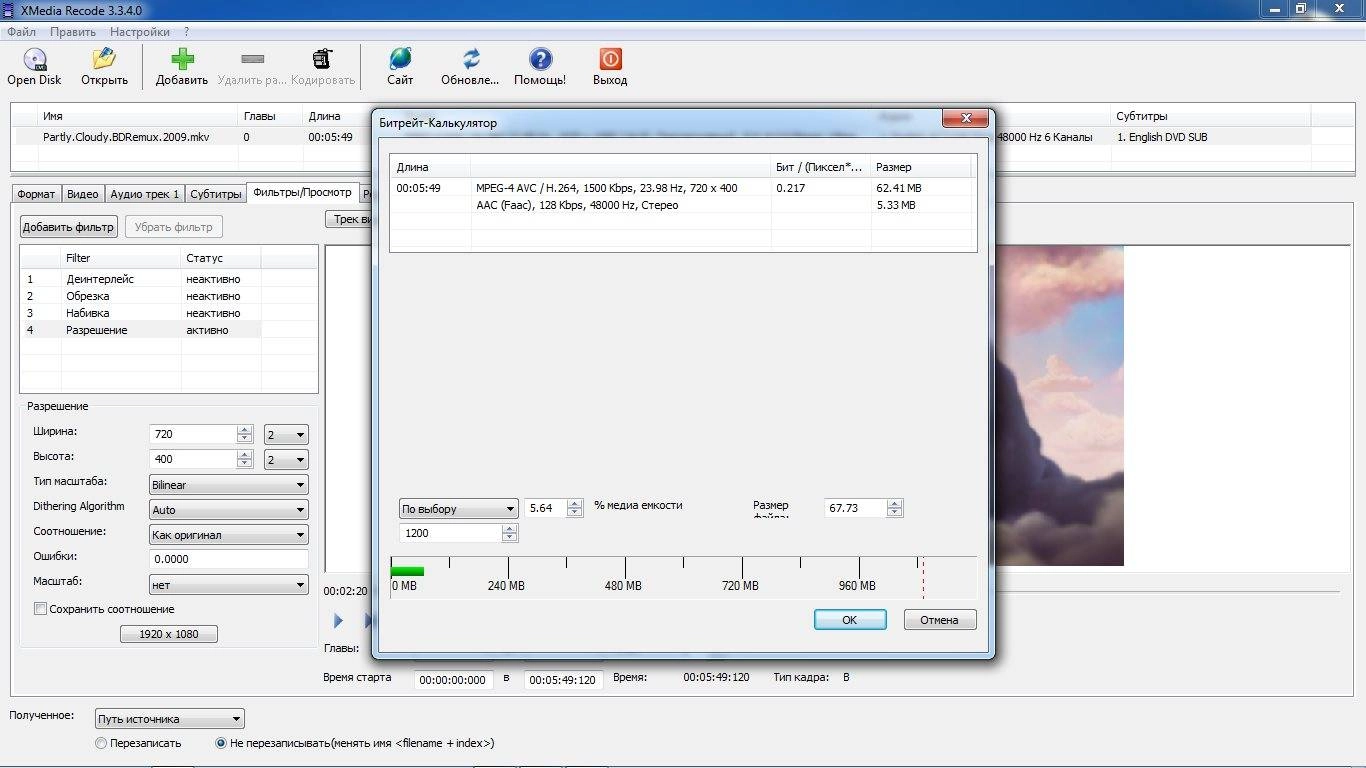Switch to the Субтитры tab

216,194
